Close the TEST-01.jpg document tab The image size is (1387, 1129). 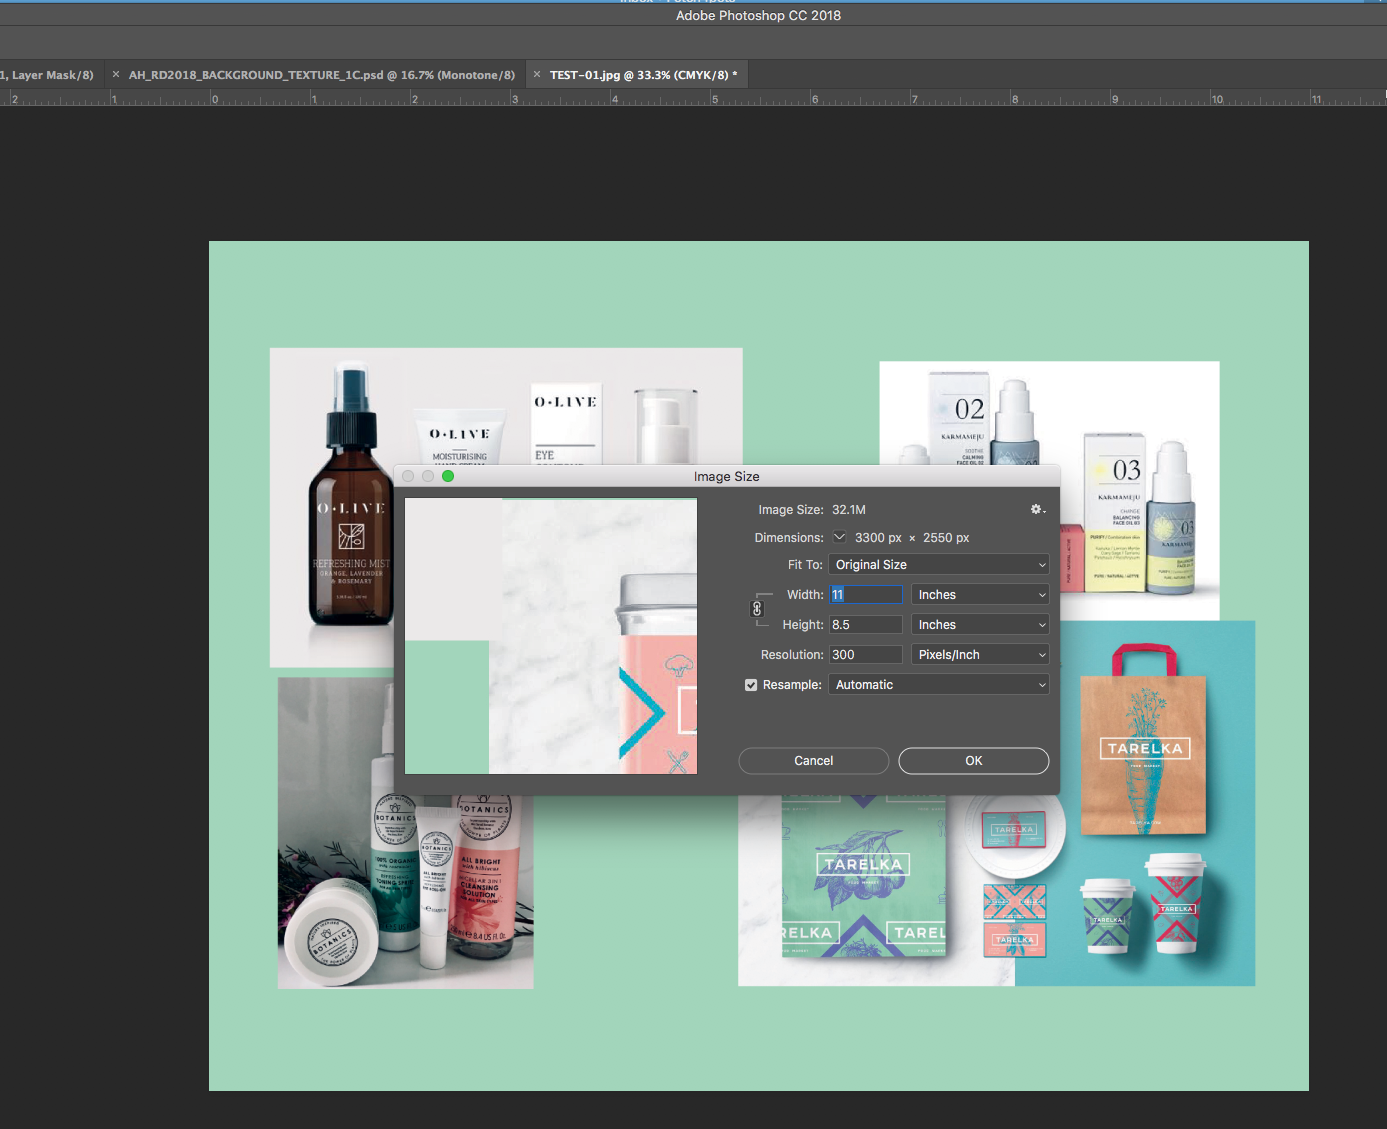point(537,74)
